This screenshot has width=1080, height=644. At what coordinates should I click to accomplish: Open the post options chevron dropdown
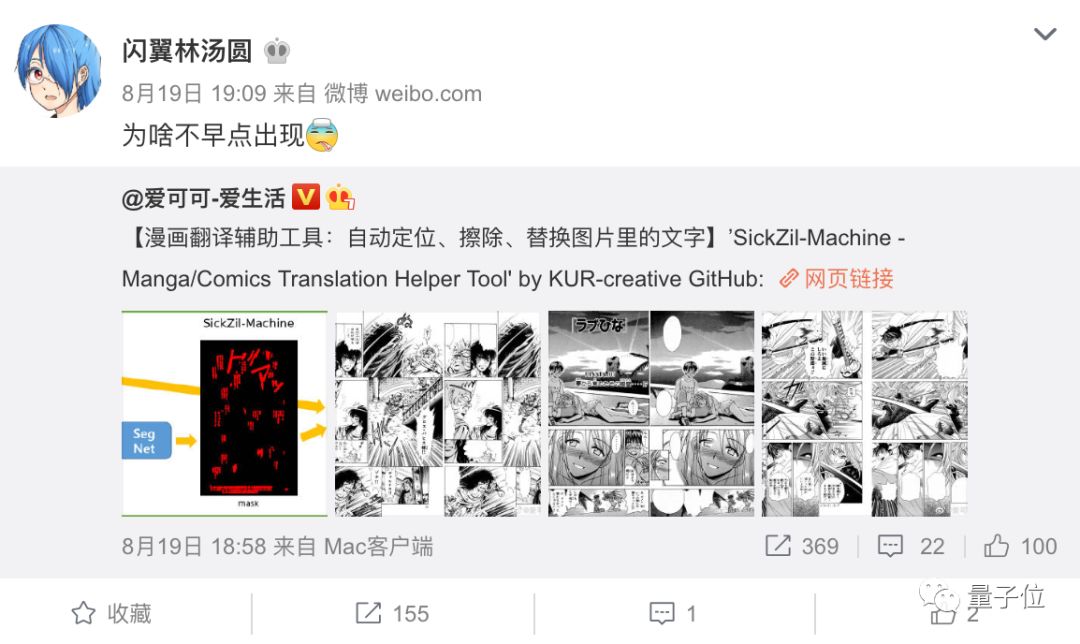tap(1045, 34)
